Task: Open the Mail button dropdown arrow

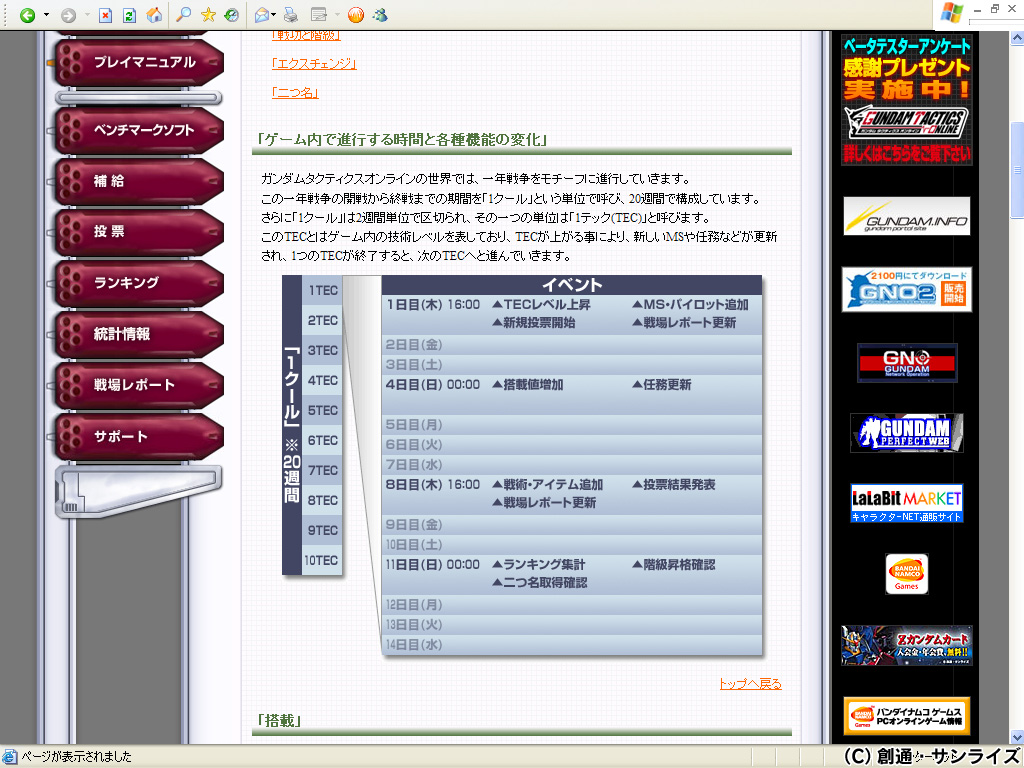Action: pyautogui.click(x=274, y=15)
